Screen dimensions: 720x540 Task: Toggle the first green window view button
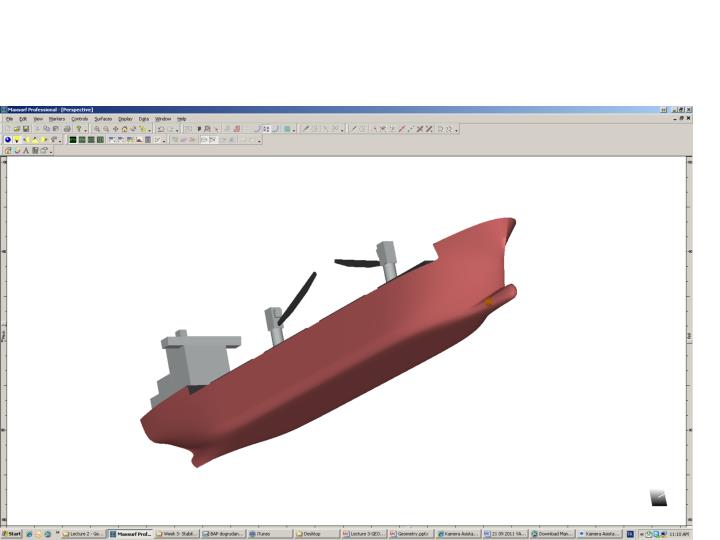tap(73, 140)
